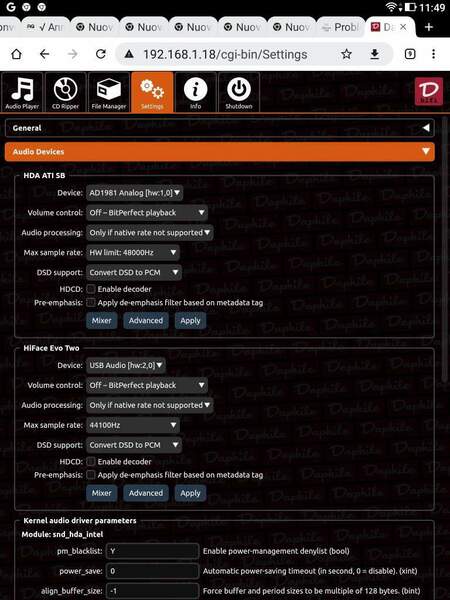Open the CD Ripper tool

(65, 92)
